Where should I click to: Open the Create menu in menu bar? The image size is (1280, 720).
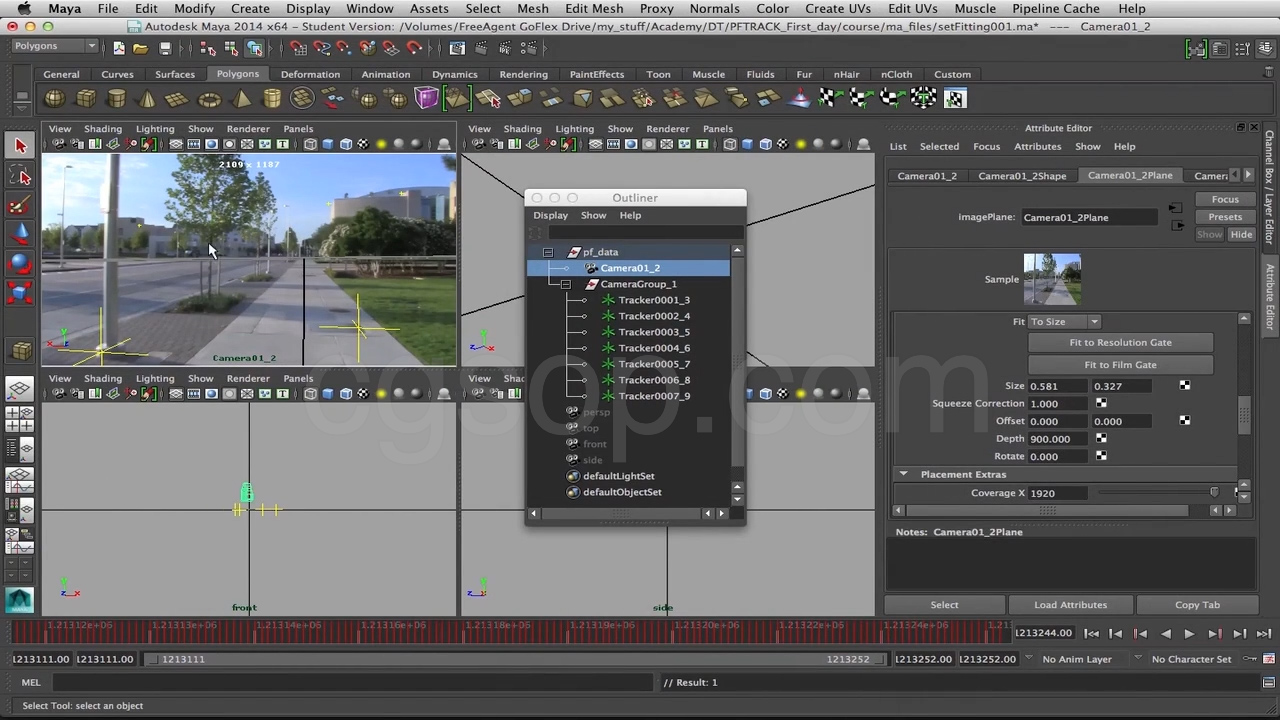click(x=250, y=8)
